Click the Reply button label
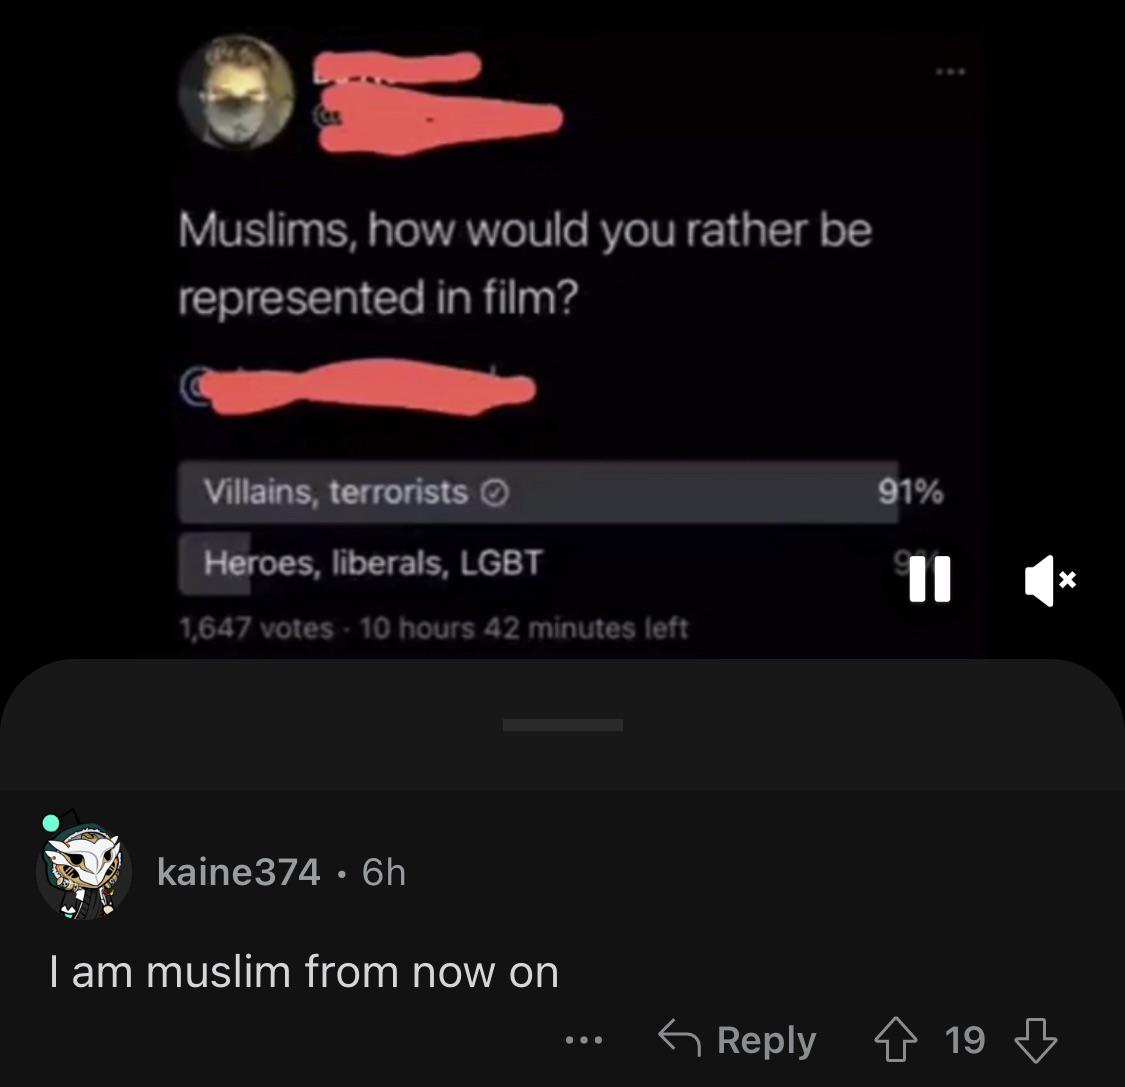 (766, 1040)
